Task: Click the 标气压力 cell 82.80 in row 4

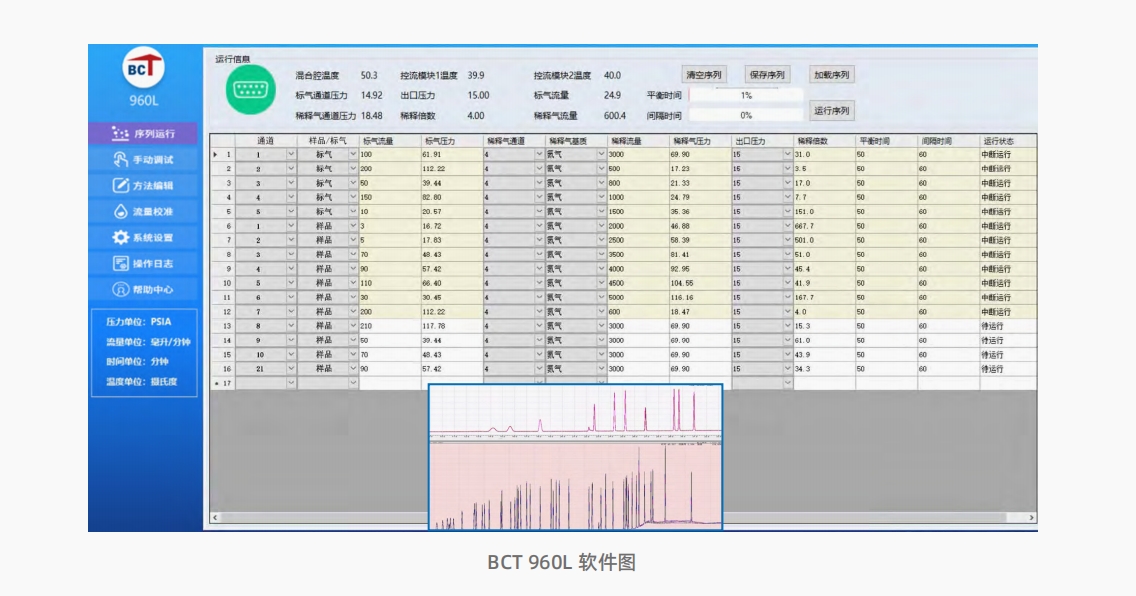Action: (452, 197)
